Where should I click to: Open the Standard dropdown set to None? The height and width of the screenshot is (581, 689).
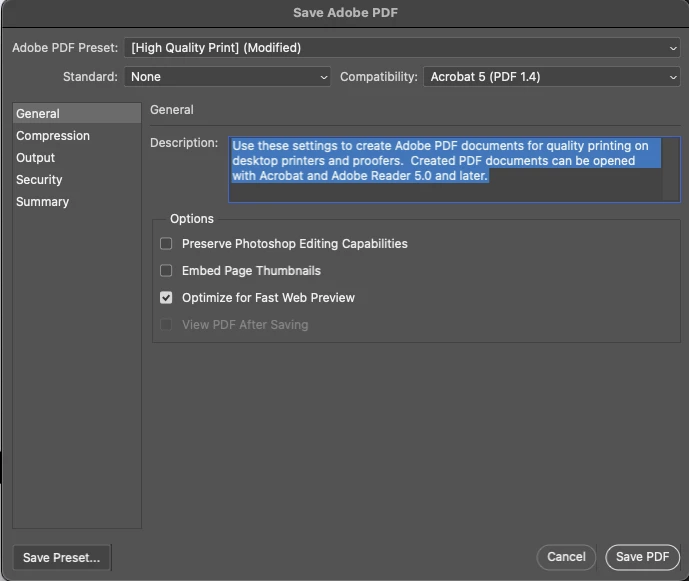click(x=227, y=77)
